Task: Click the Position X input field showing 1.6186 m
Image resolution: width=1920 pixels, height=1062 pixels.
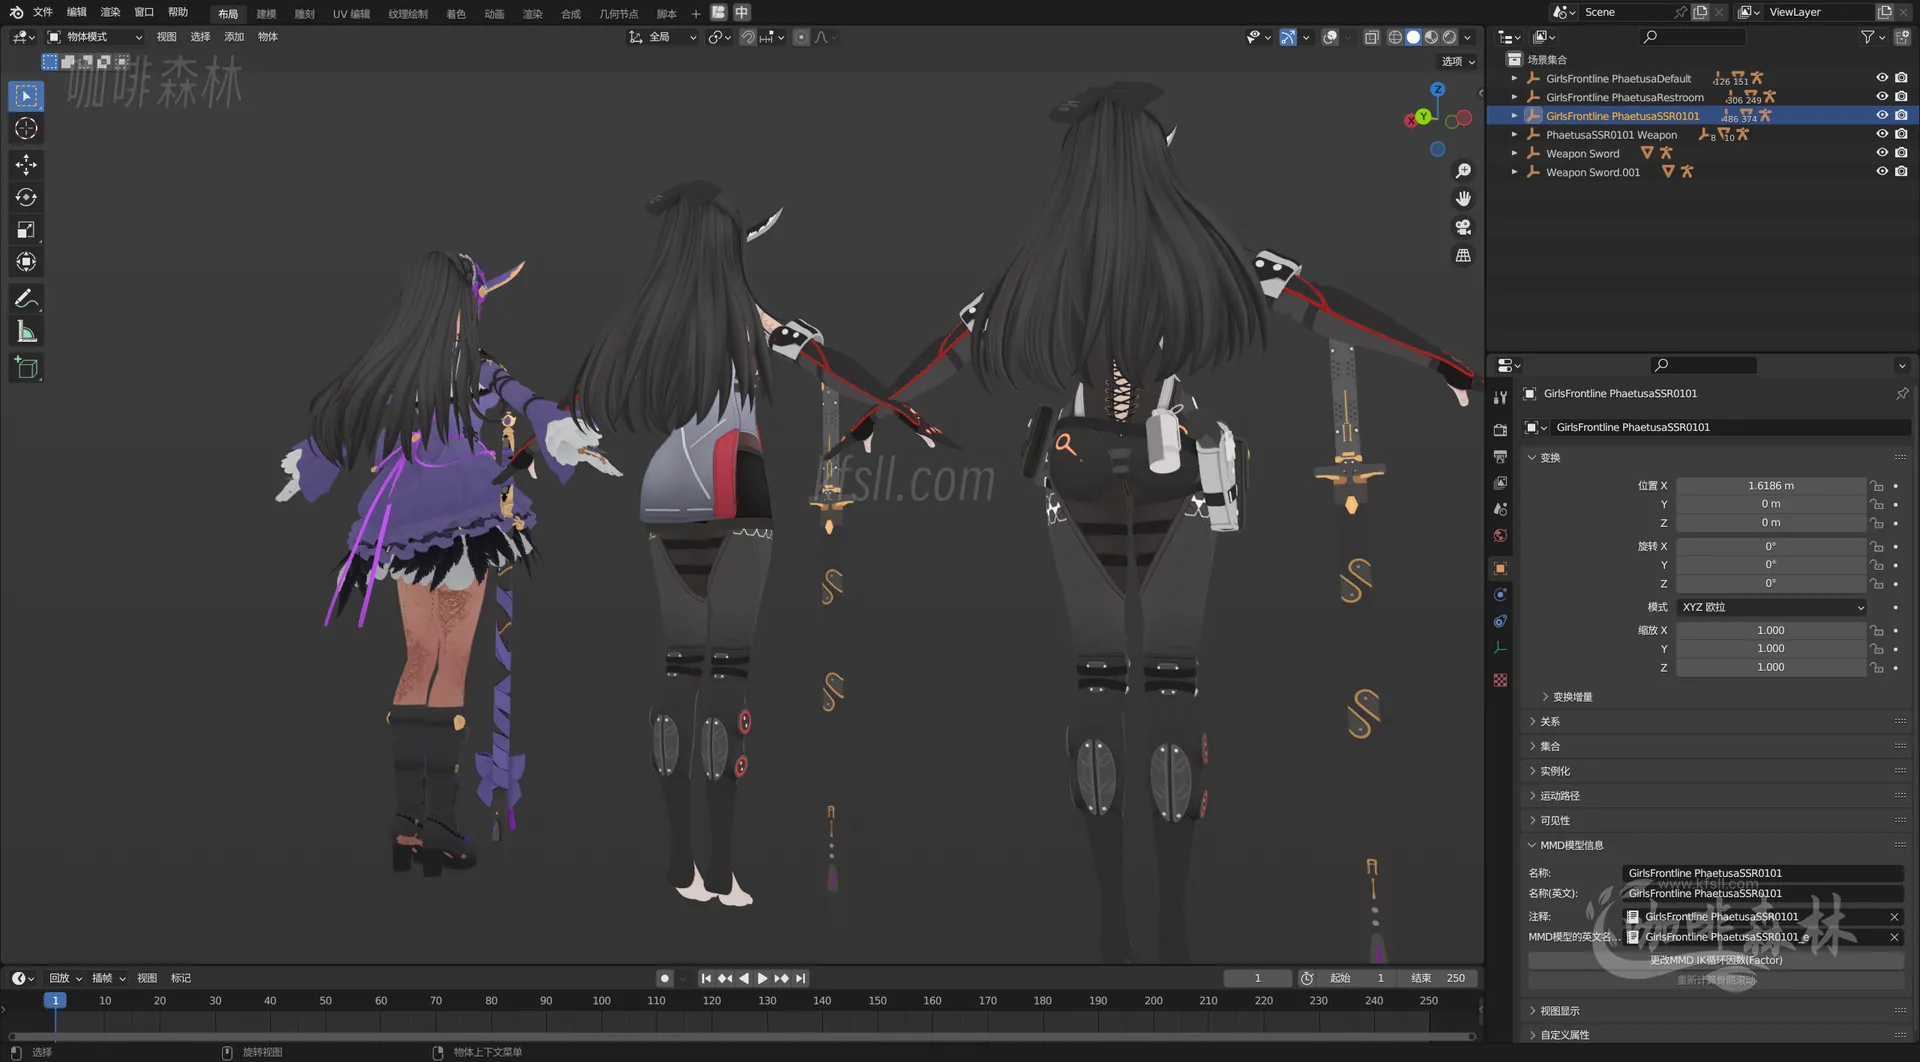Action: coord(1770,485)
